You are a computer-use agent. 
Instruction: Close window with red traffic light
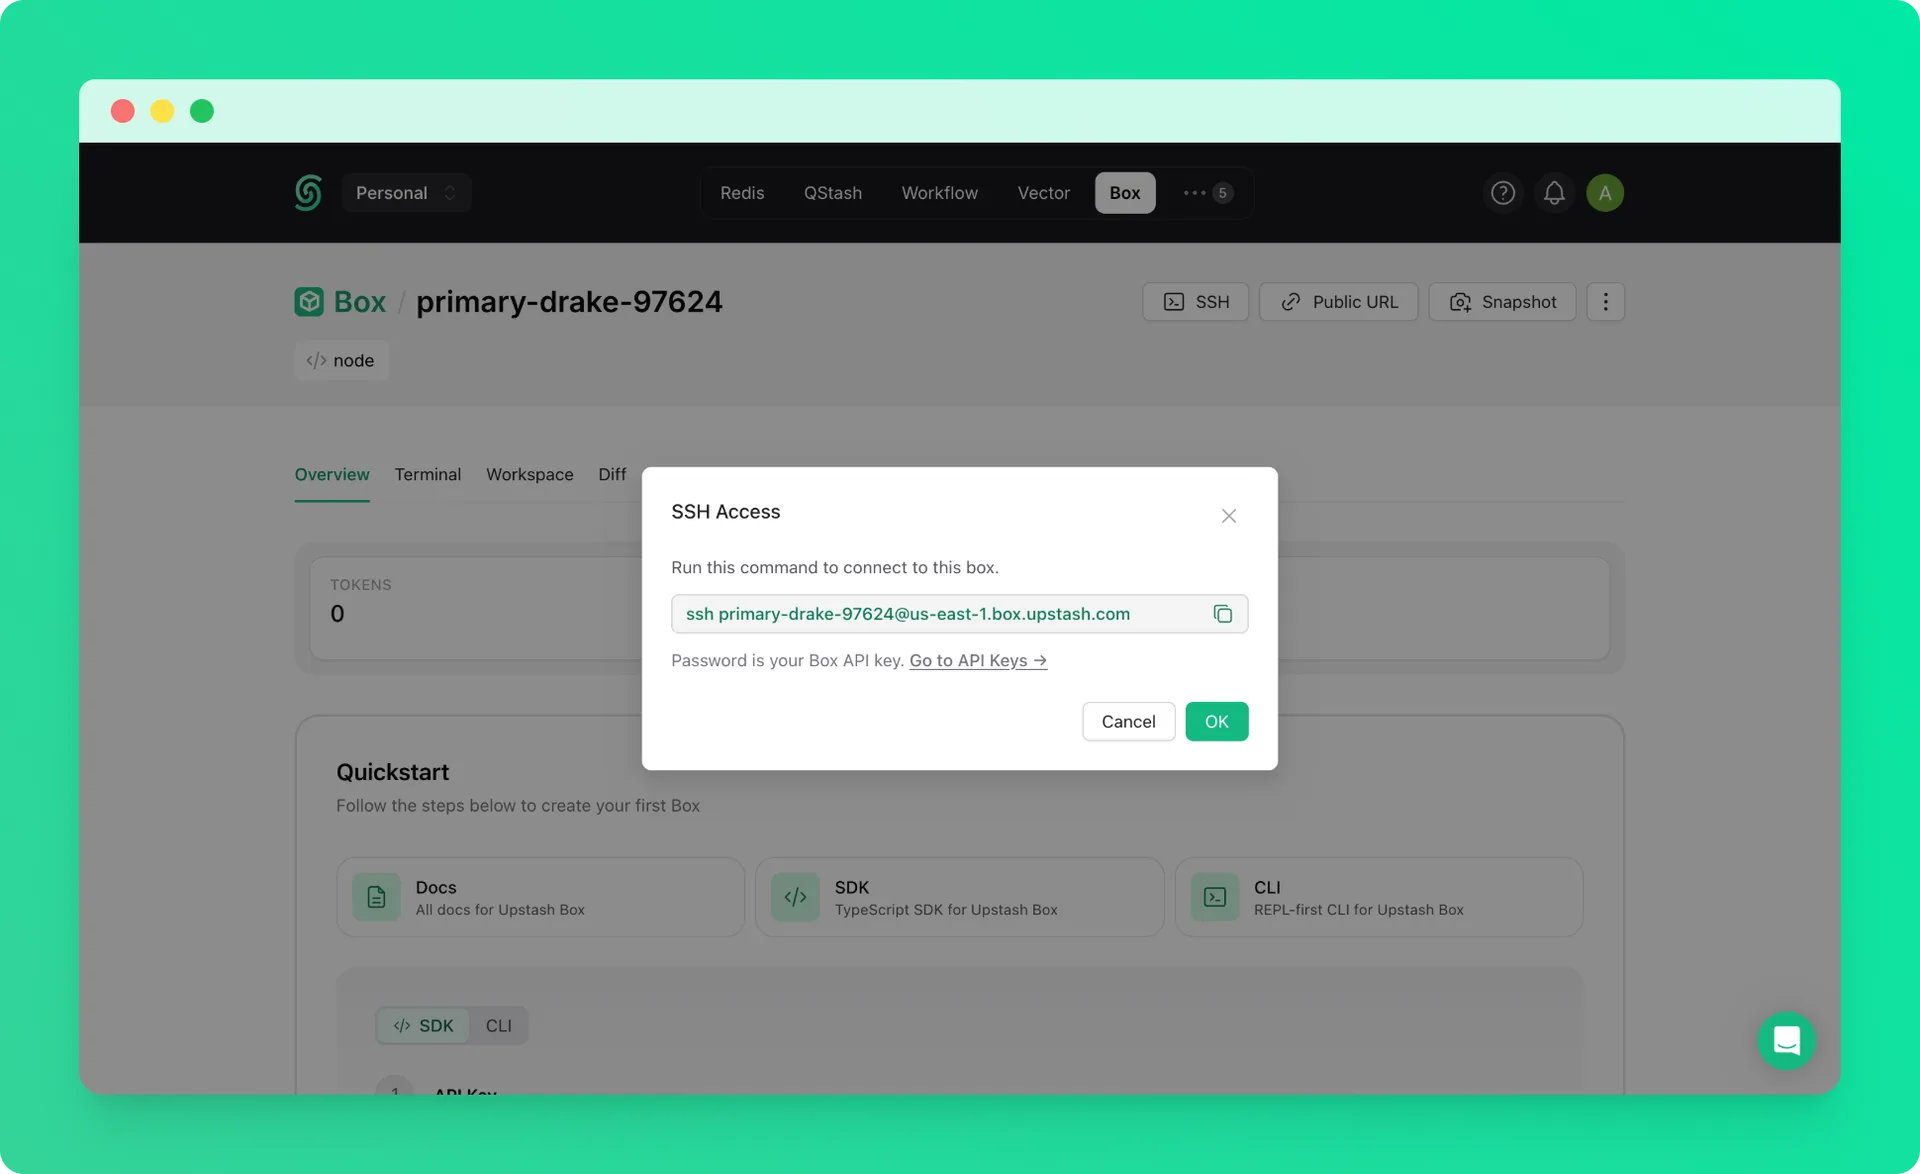click(123, 111)
